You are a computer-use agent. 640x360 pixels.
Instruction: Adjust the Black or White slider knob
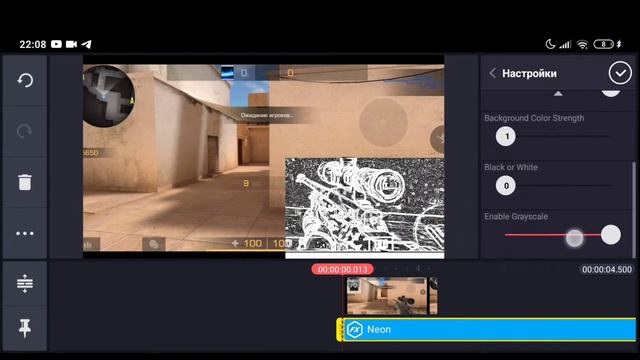(x=506, y=186)
